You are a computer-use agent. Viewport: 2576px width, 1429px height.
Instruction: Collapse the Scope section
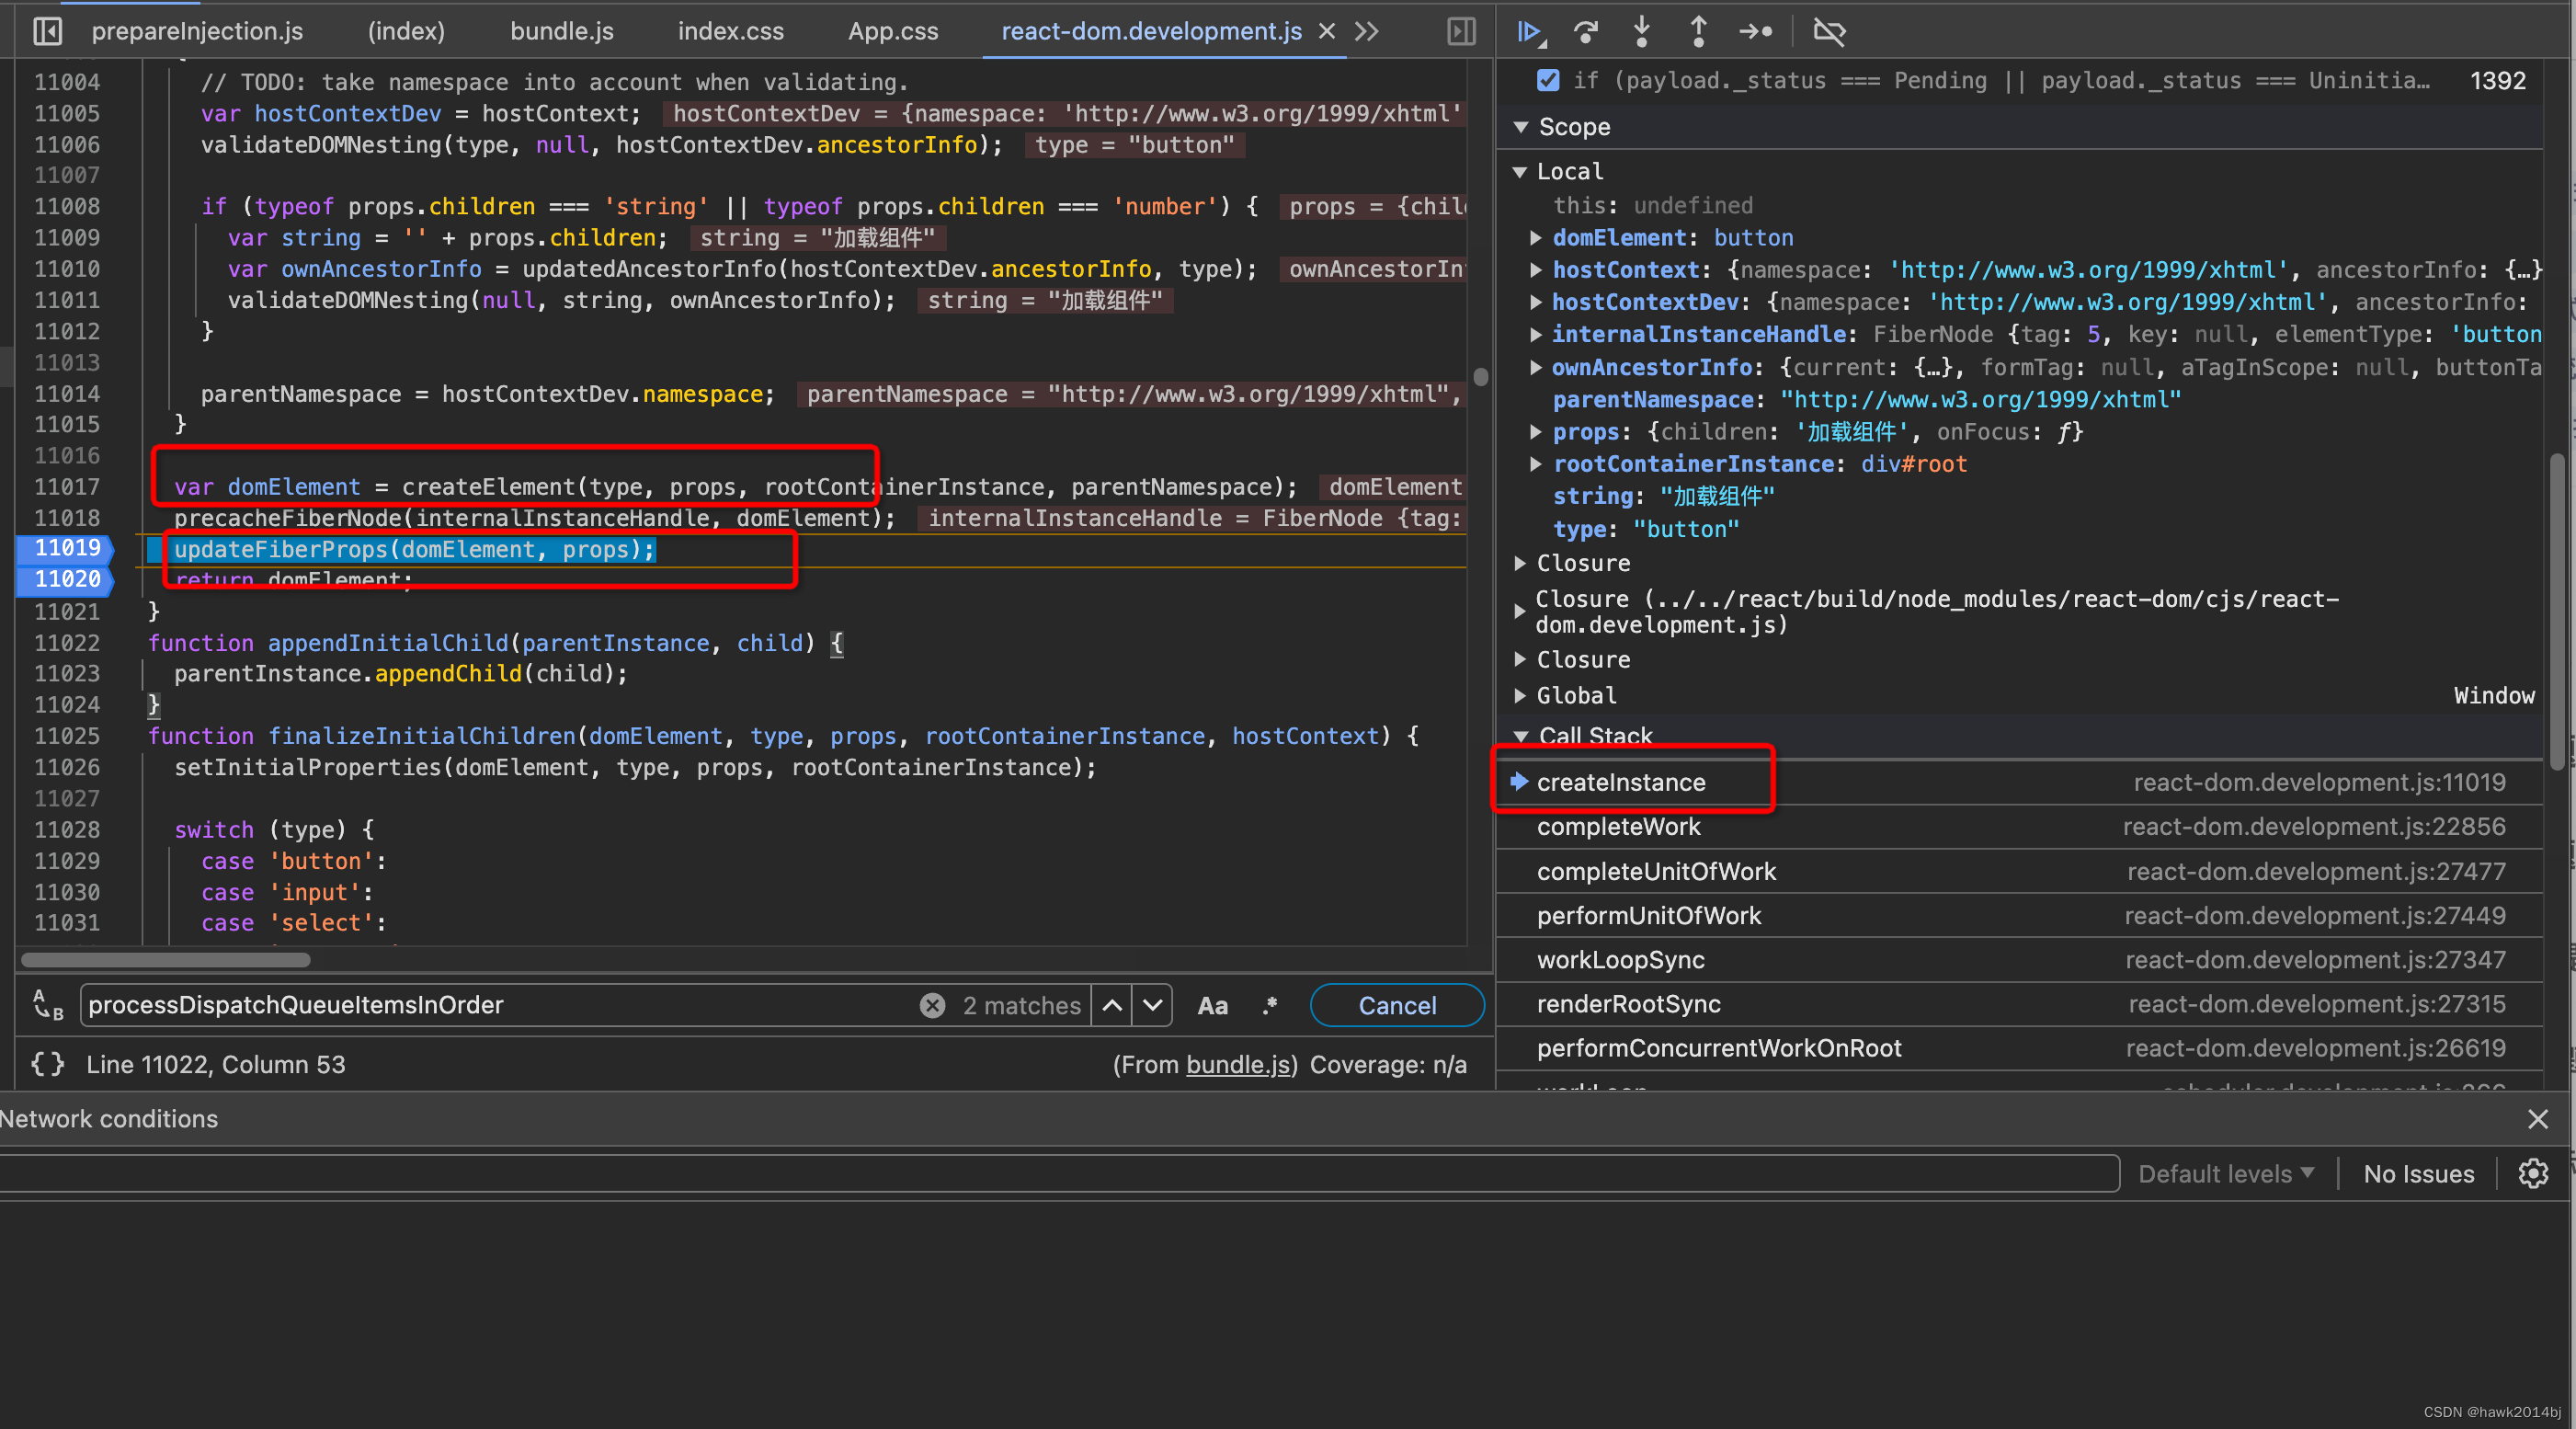(1521, 127)
